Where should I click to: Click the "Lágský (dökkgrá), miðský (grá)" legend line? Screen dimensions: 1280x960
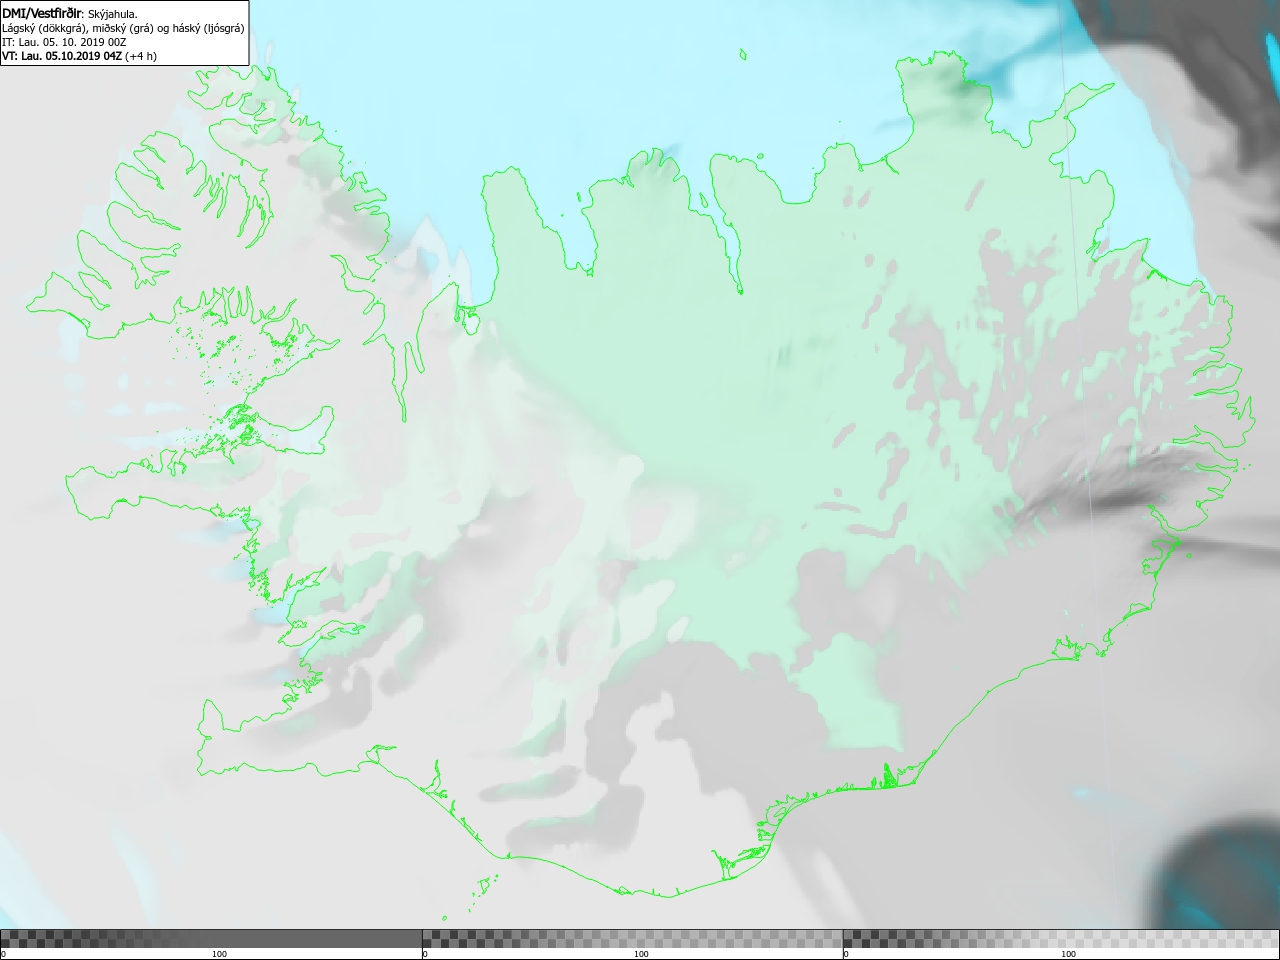124,28
